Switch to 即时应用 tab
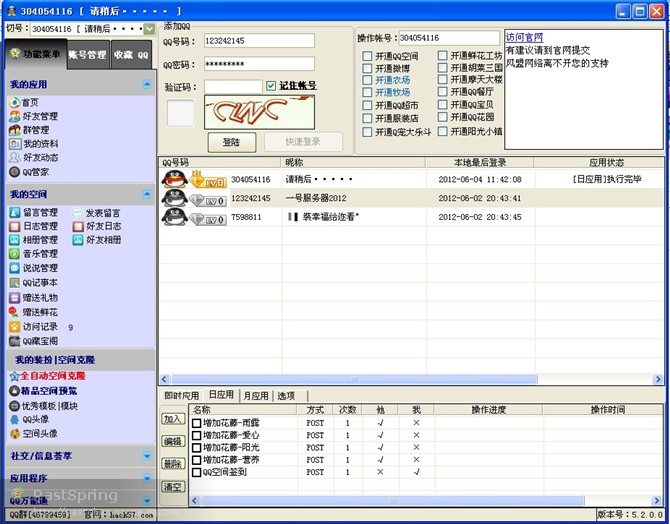This screenshot has height=524, width=670. (182, 396)
